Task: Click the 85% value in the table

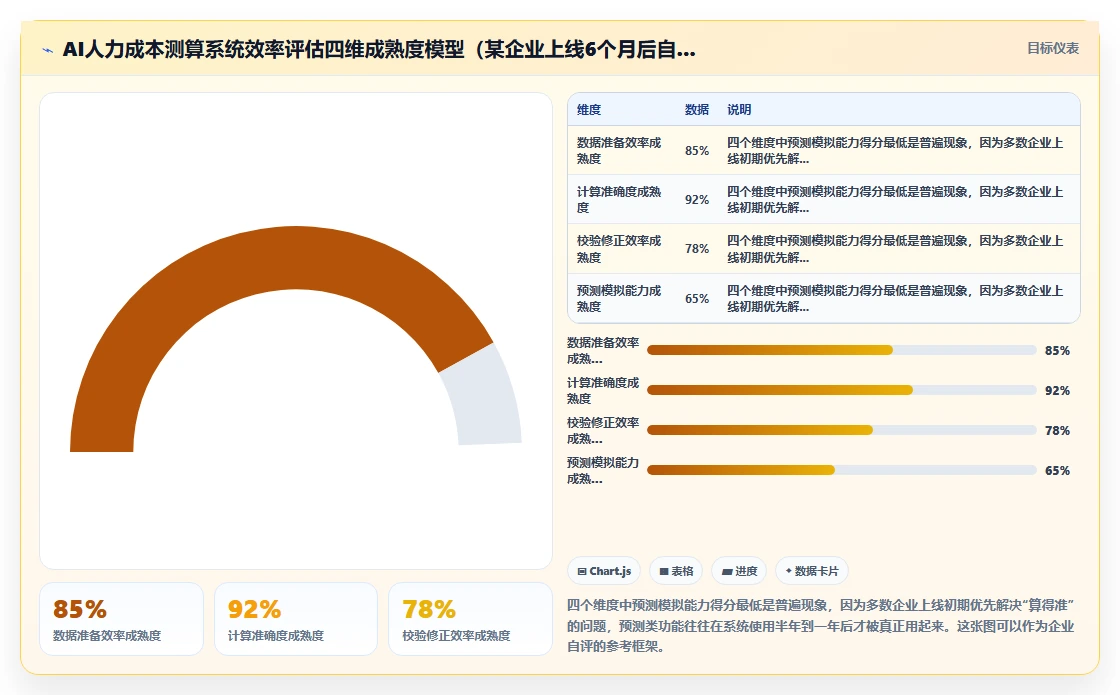Action: [x=697, y=151]
